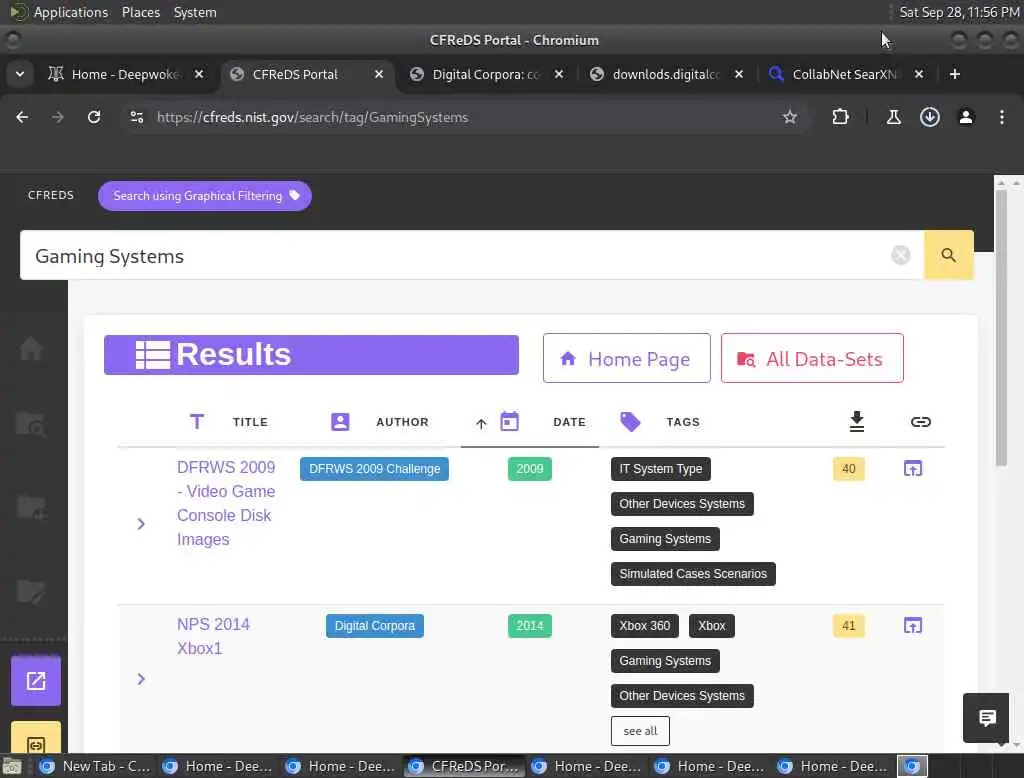Open the Places menu
The width and height of the screenshot is (1024, 778).
(x=140, y=12)
